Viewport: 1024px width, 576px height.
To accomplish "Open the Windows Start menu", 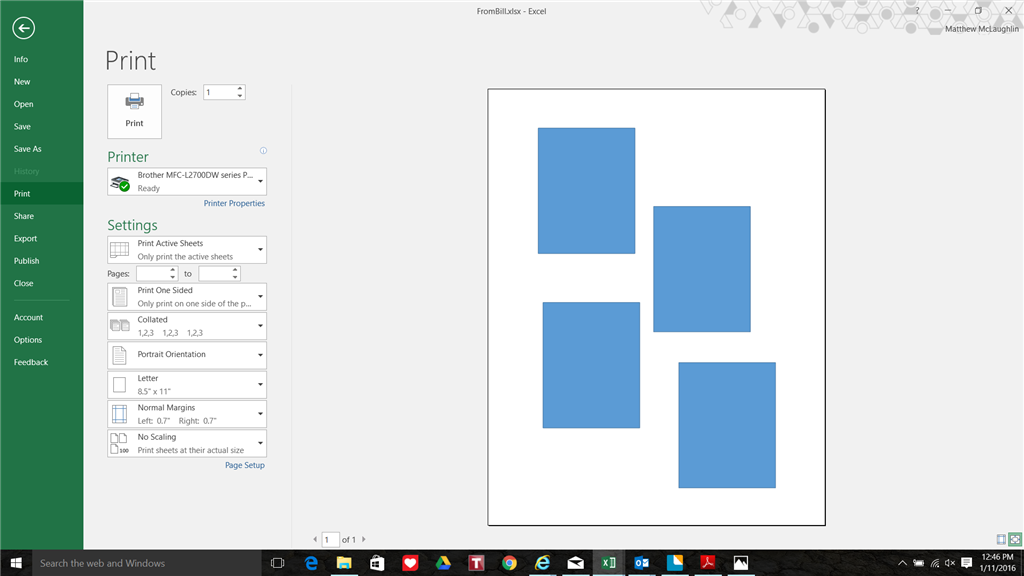I will click(x=16, y=563).
